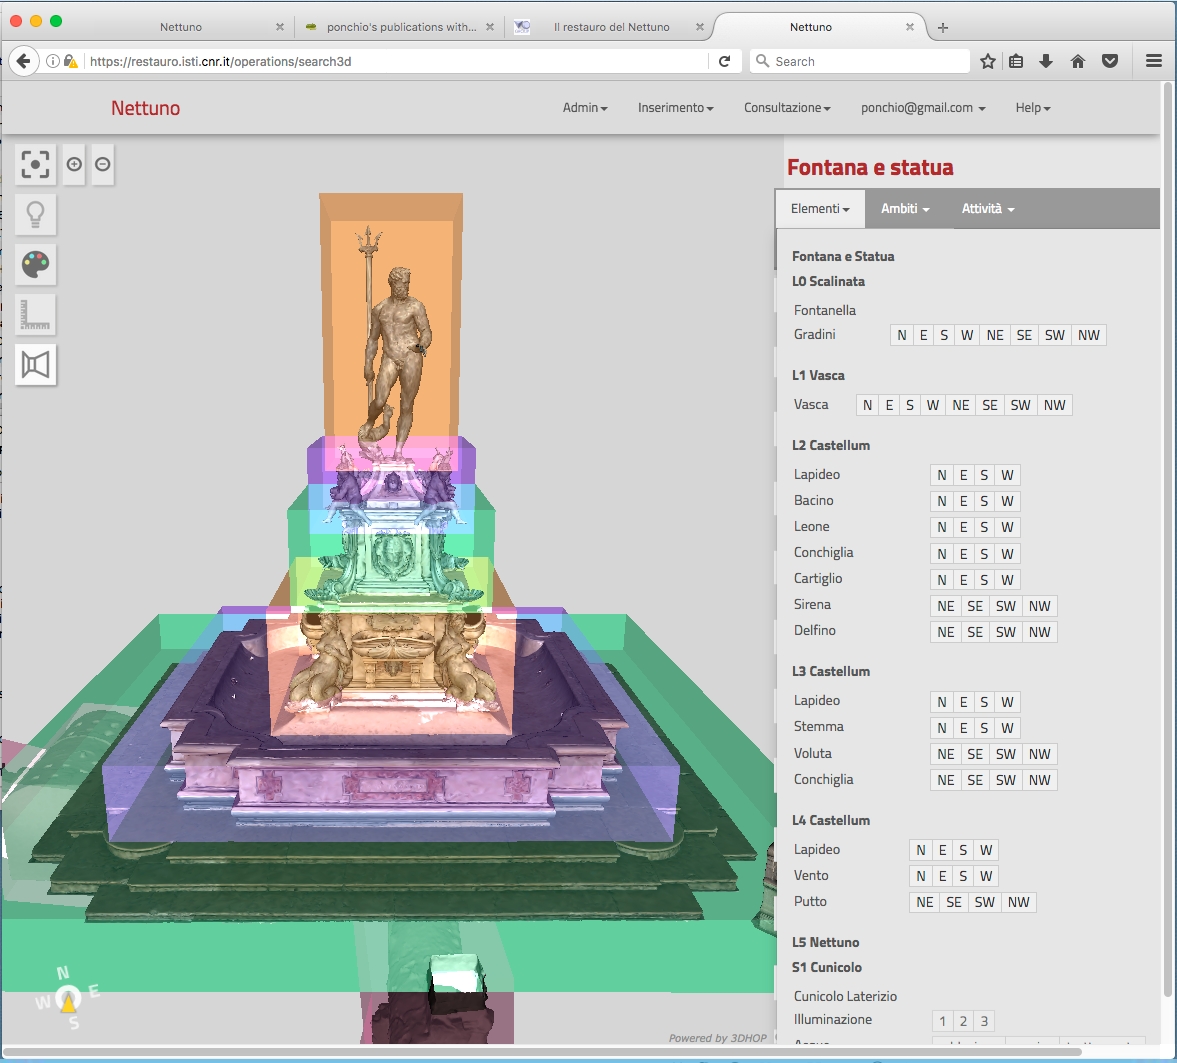Screen dimensions: 1177x1063
Task: Open the color palette tool
Action: 35,264
